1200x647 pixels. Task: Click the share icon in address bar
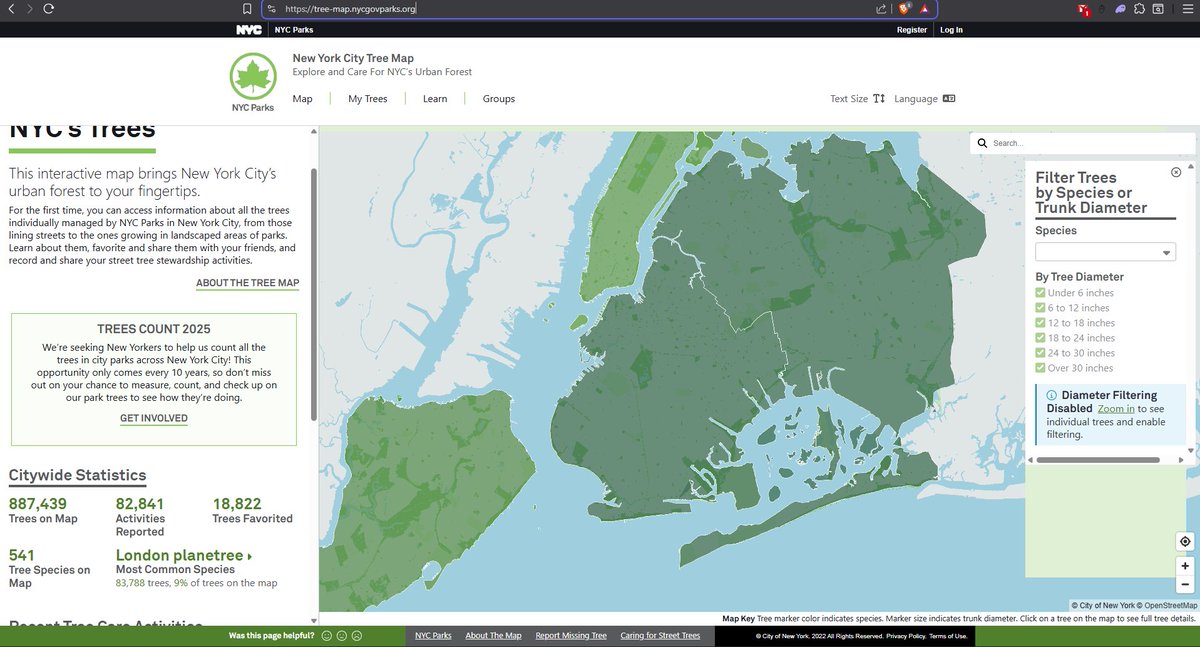click(881, 8)
